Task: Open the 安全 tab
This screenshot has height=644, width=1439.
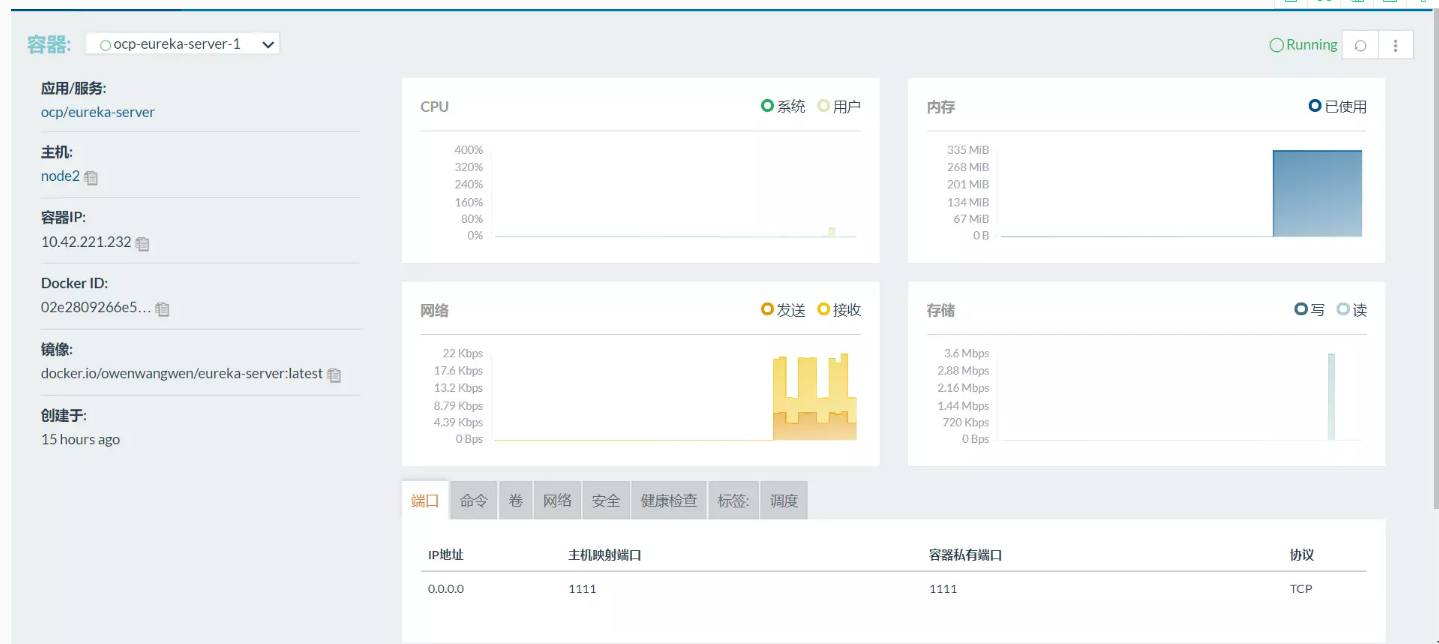Action: [606, 501]
